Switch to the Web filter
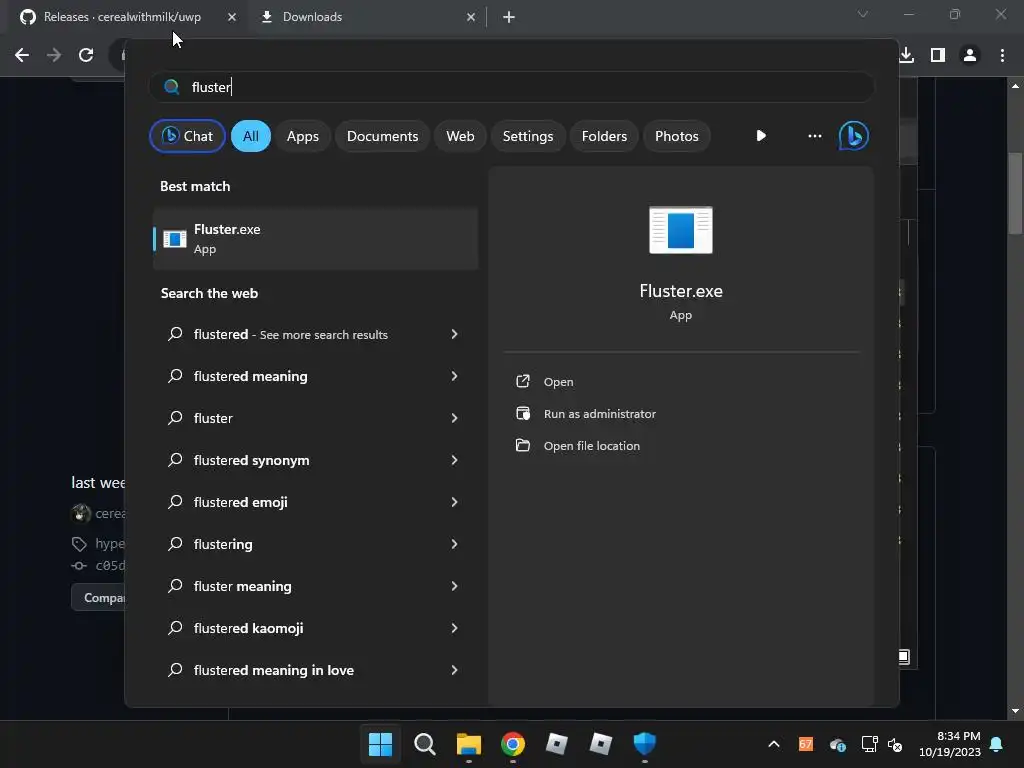The width and height of the screenshot is (1024, 768). [460, 136]
